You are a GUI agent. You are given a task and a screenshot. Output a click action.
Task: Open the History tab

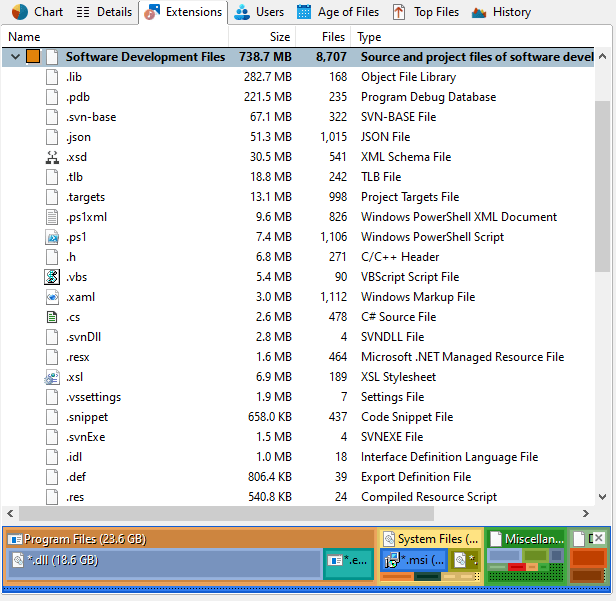501,12
